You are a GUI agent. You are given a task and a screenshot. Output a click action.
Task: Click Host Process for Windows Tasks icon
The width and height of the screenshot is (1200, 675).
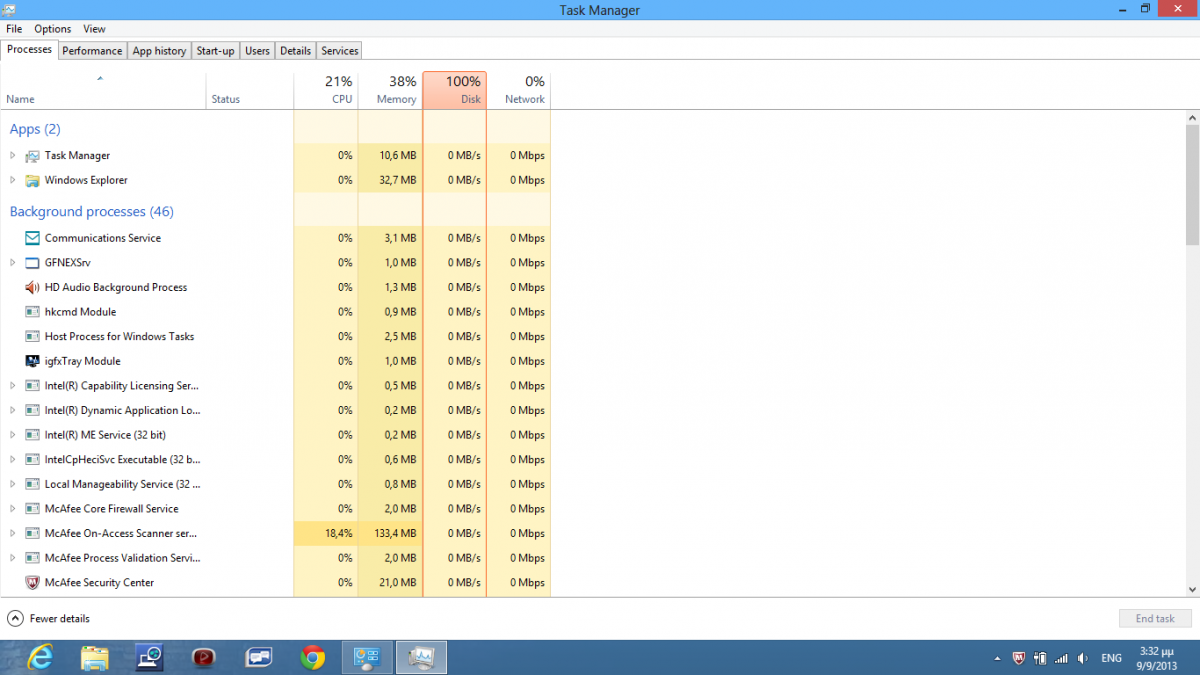31,337
